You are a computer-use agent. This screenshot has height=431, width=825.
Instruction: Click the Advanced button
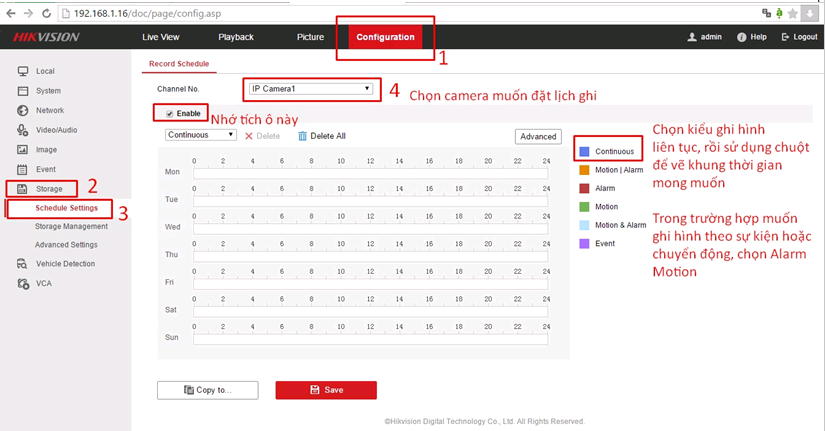pyautogui.click(x=538, y=137)
